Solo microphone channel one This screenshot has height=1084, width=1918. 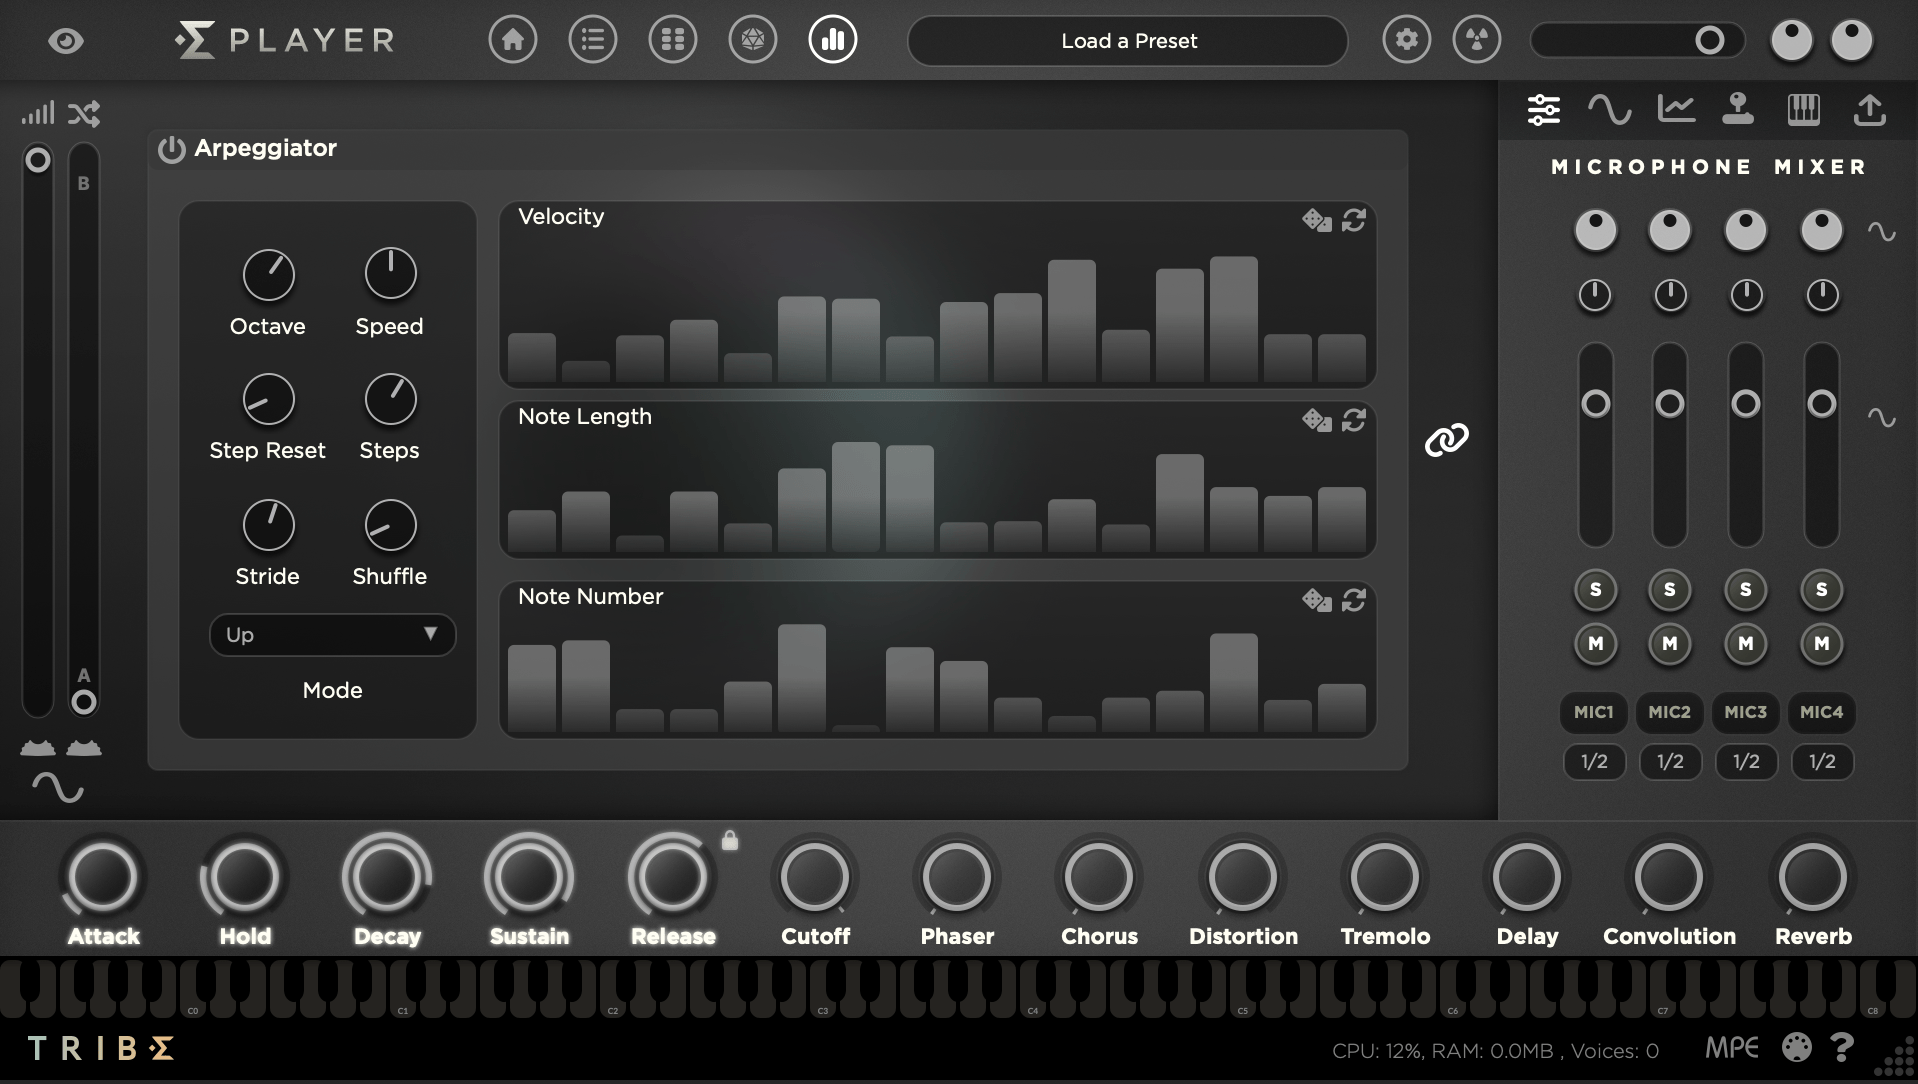point(1595,590)
